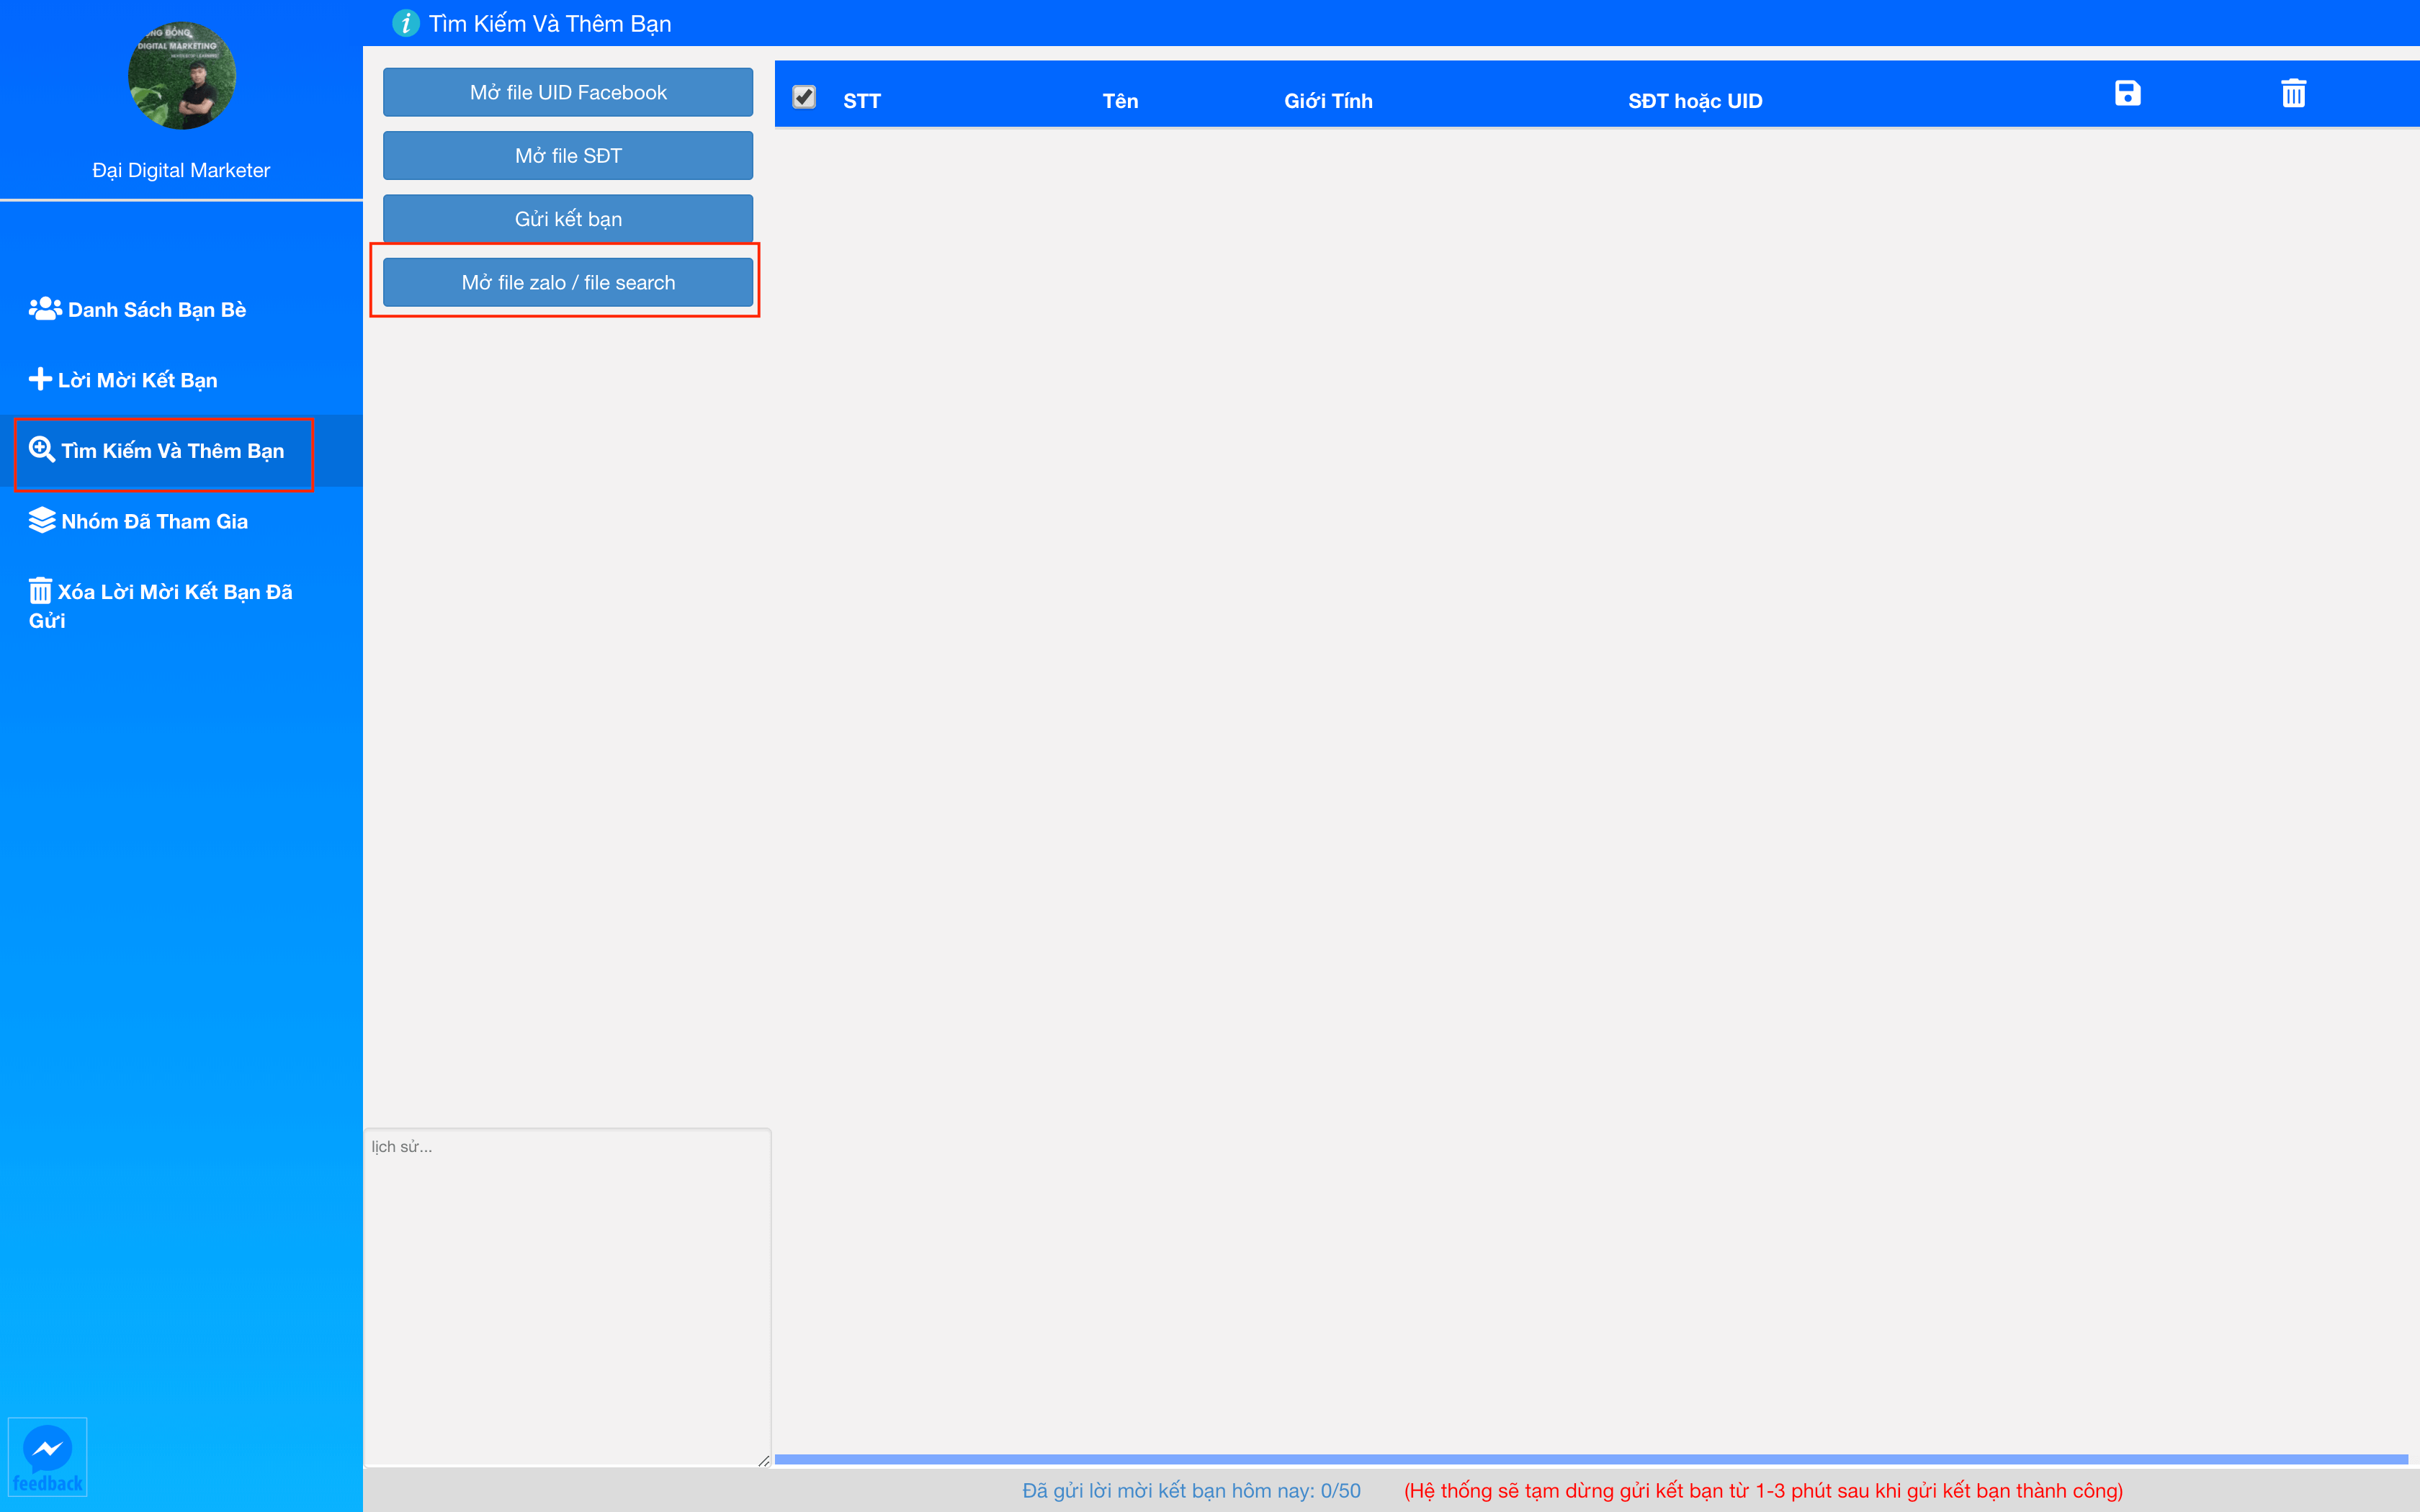Click the Giới Tính column header
The width and height of the screenshot is (2420, 1512).
[1327, 99]
